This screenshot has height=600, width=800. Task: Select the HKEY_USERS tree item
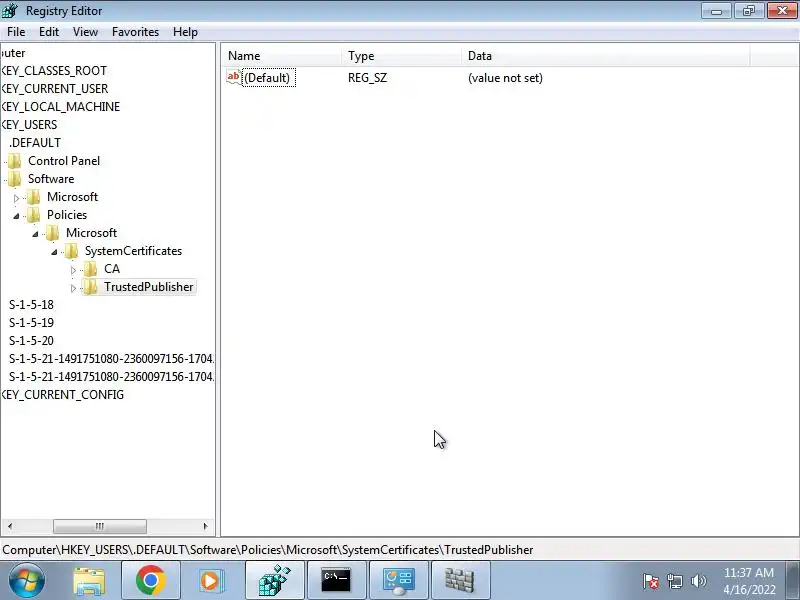coord(29,125)
